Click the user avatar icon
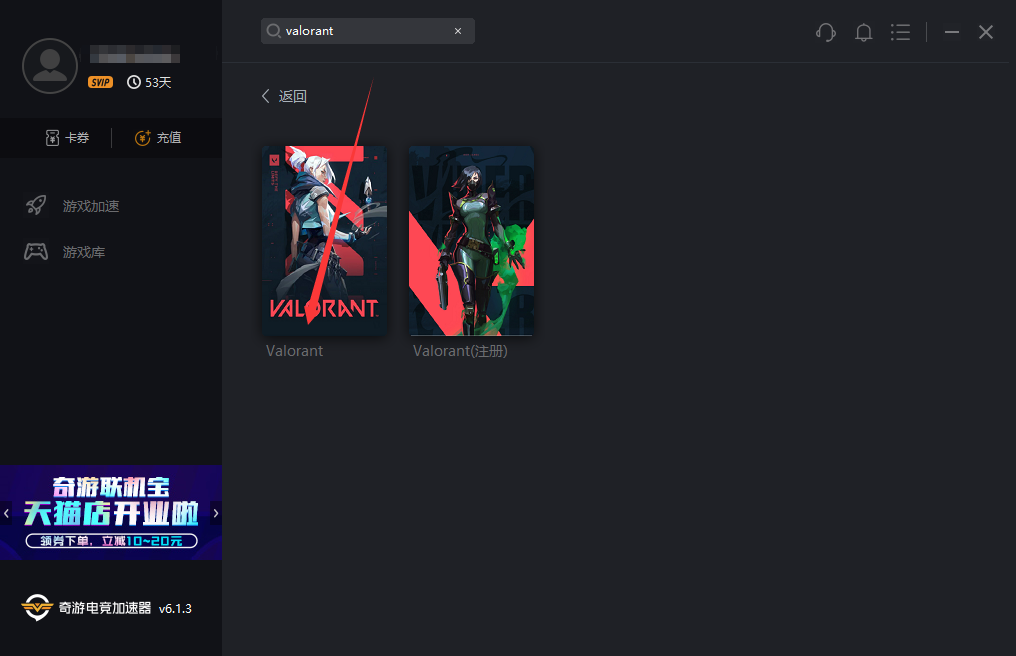The height and width of the screenshot is (656, 1016). tap(50, 65)
